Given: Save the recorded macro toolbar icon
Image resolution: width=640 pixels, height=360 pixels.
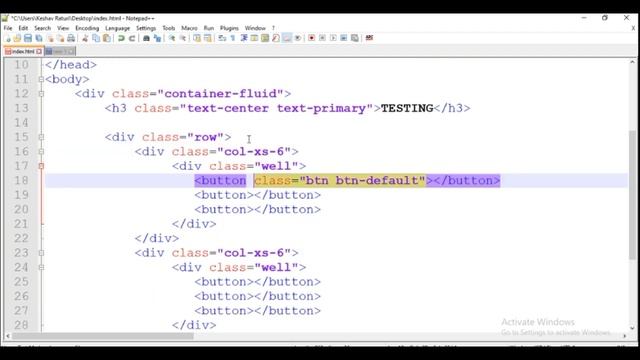Looking at the screenshot, I should (355, 38).
